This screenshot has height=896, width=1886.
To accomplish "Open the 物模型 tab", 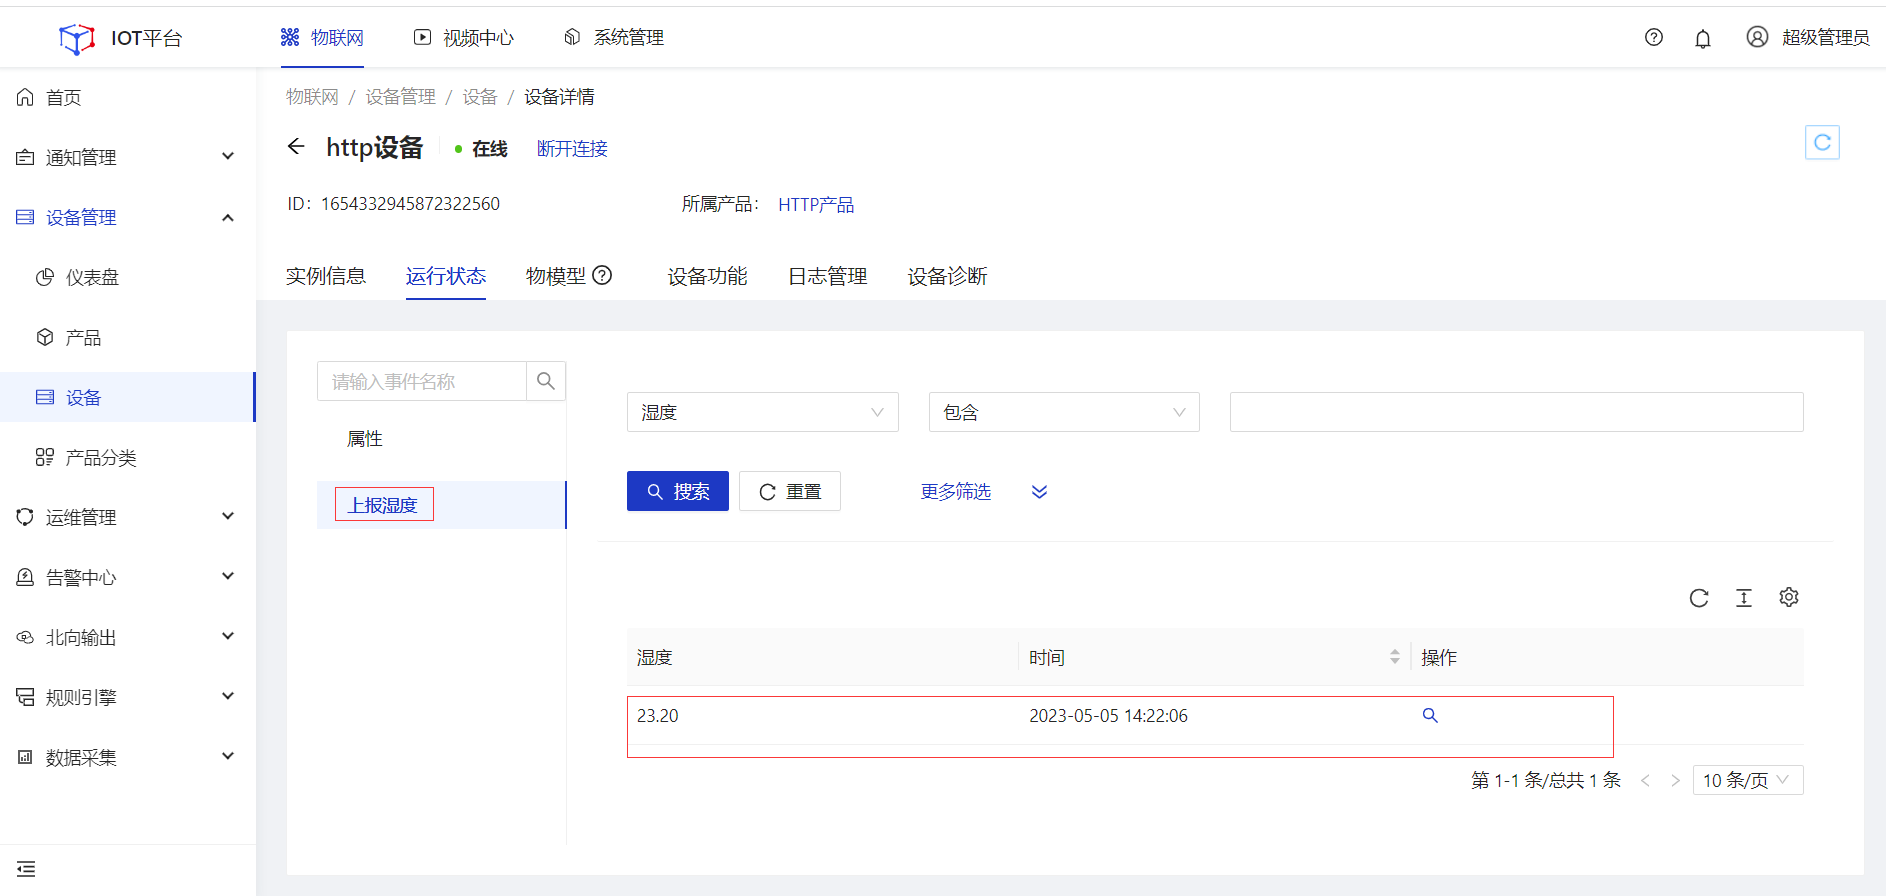I will click(556, 276).
